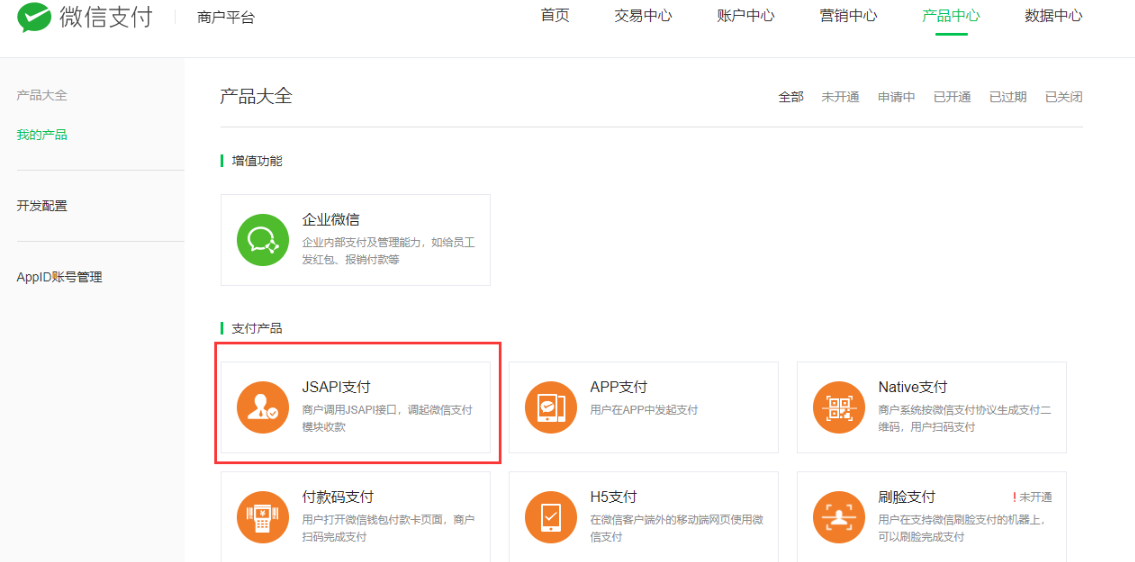The height and width of the screenshot is (562, 1135).
Task: Open the 企业微信 product title
Action: (x=331, y=220)
